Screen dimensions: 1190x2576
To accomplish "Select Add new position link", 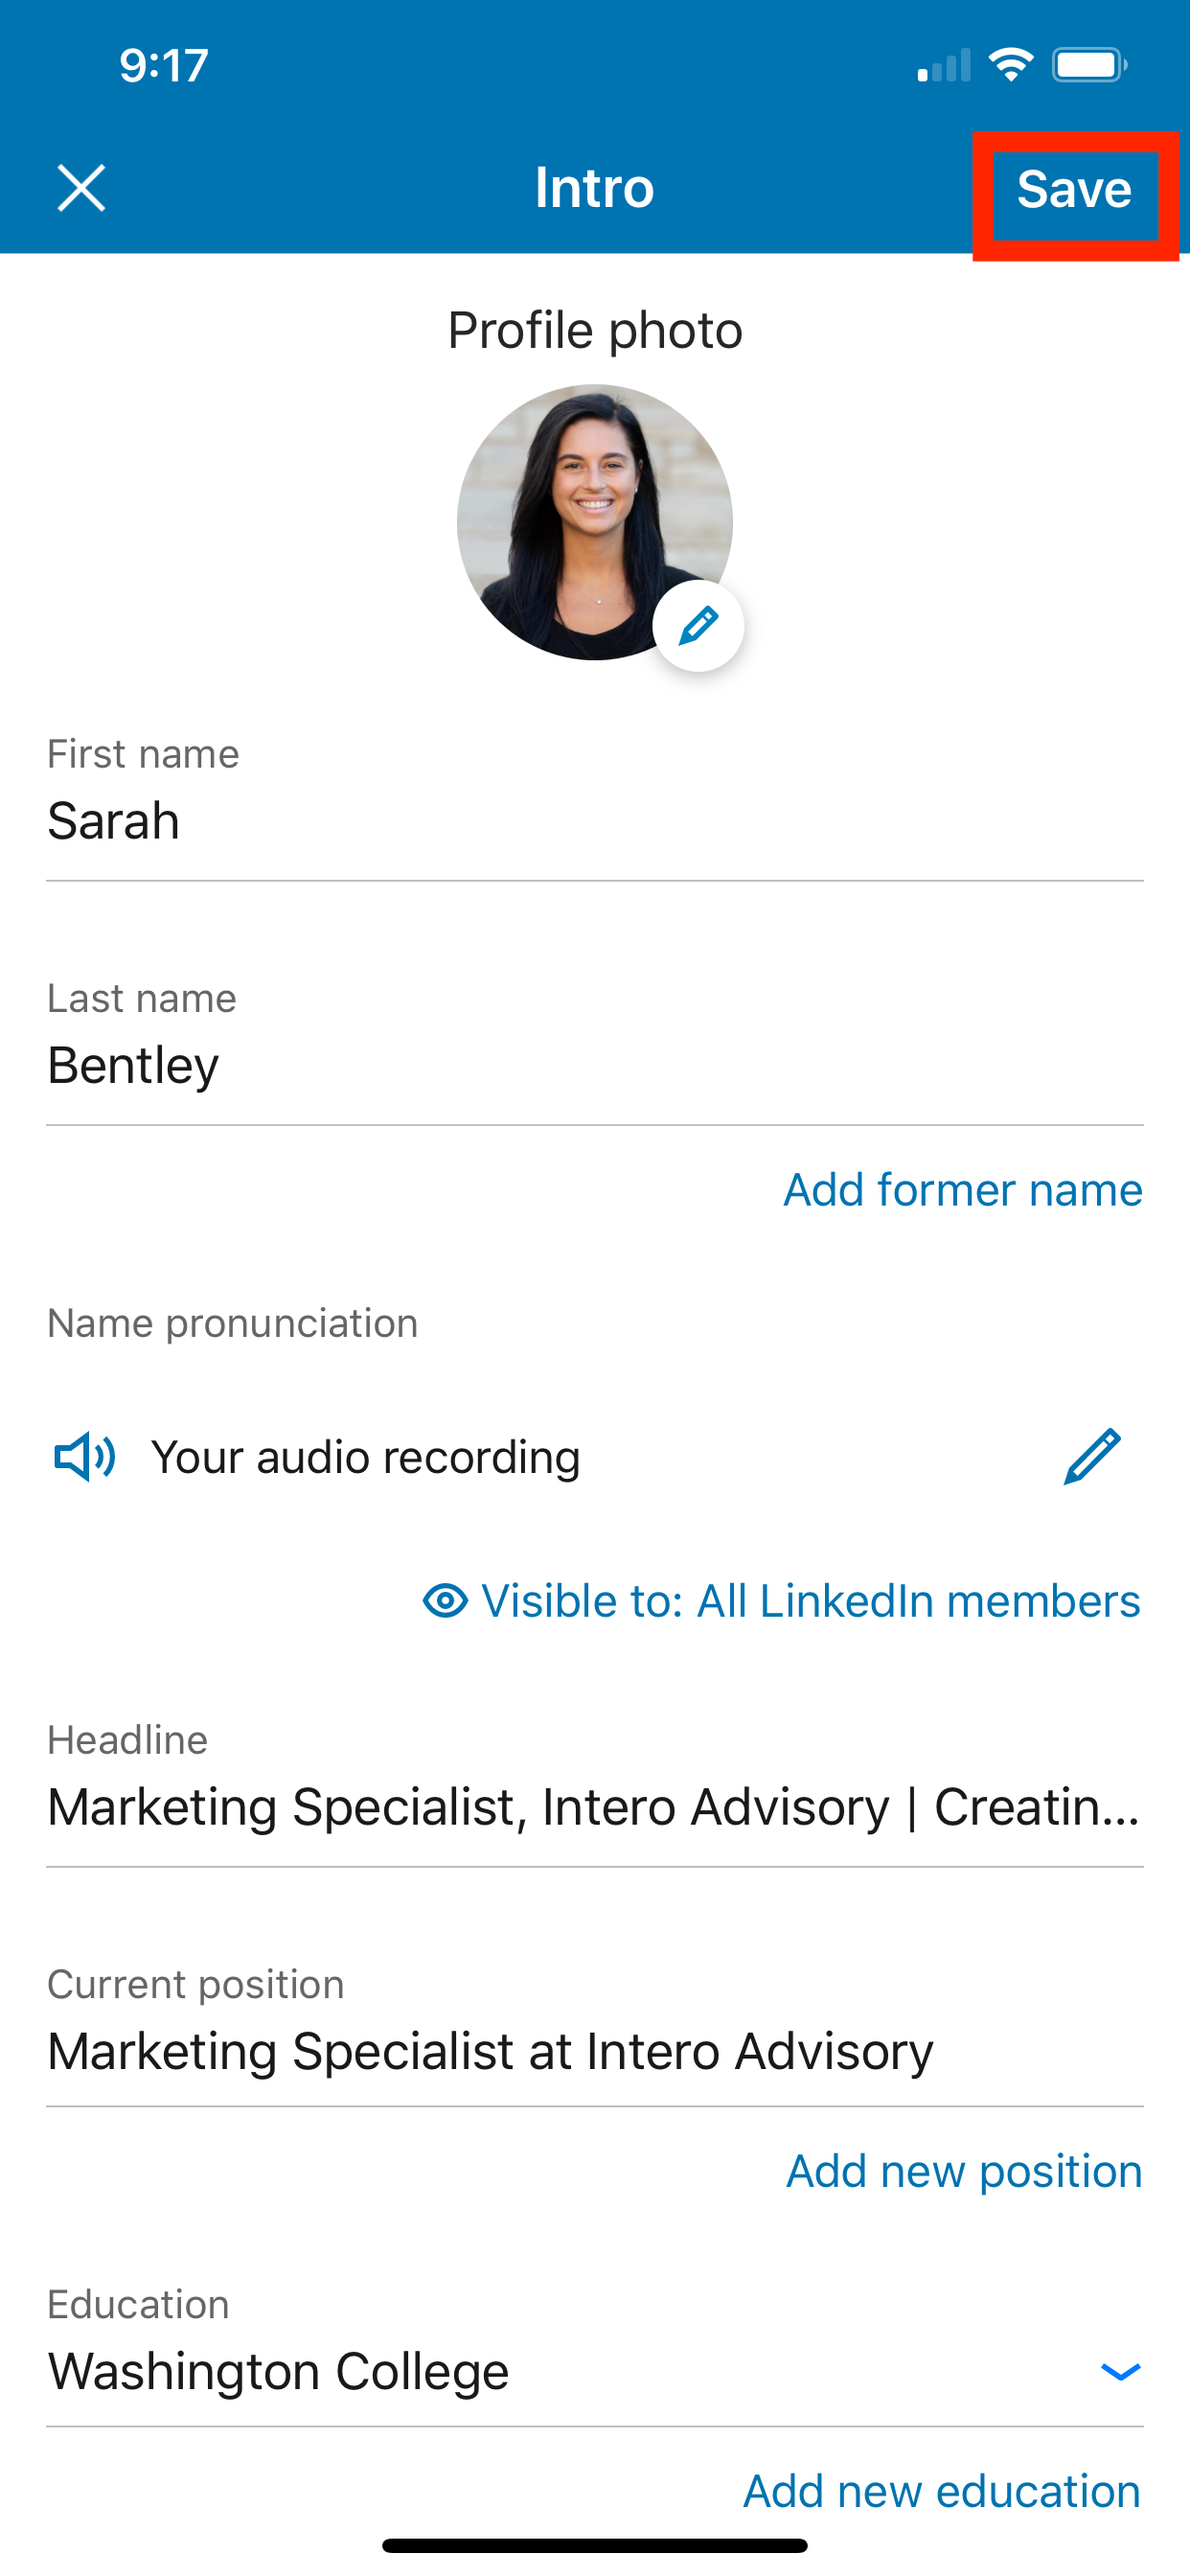I will (x=964, y=2171).
